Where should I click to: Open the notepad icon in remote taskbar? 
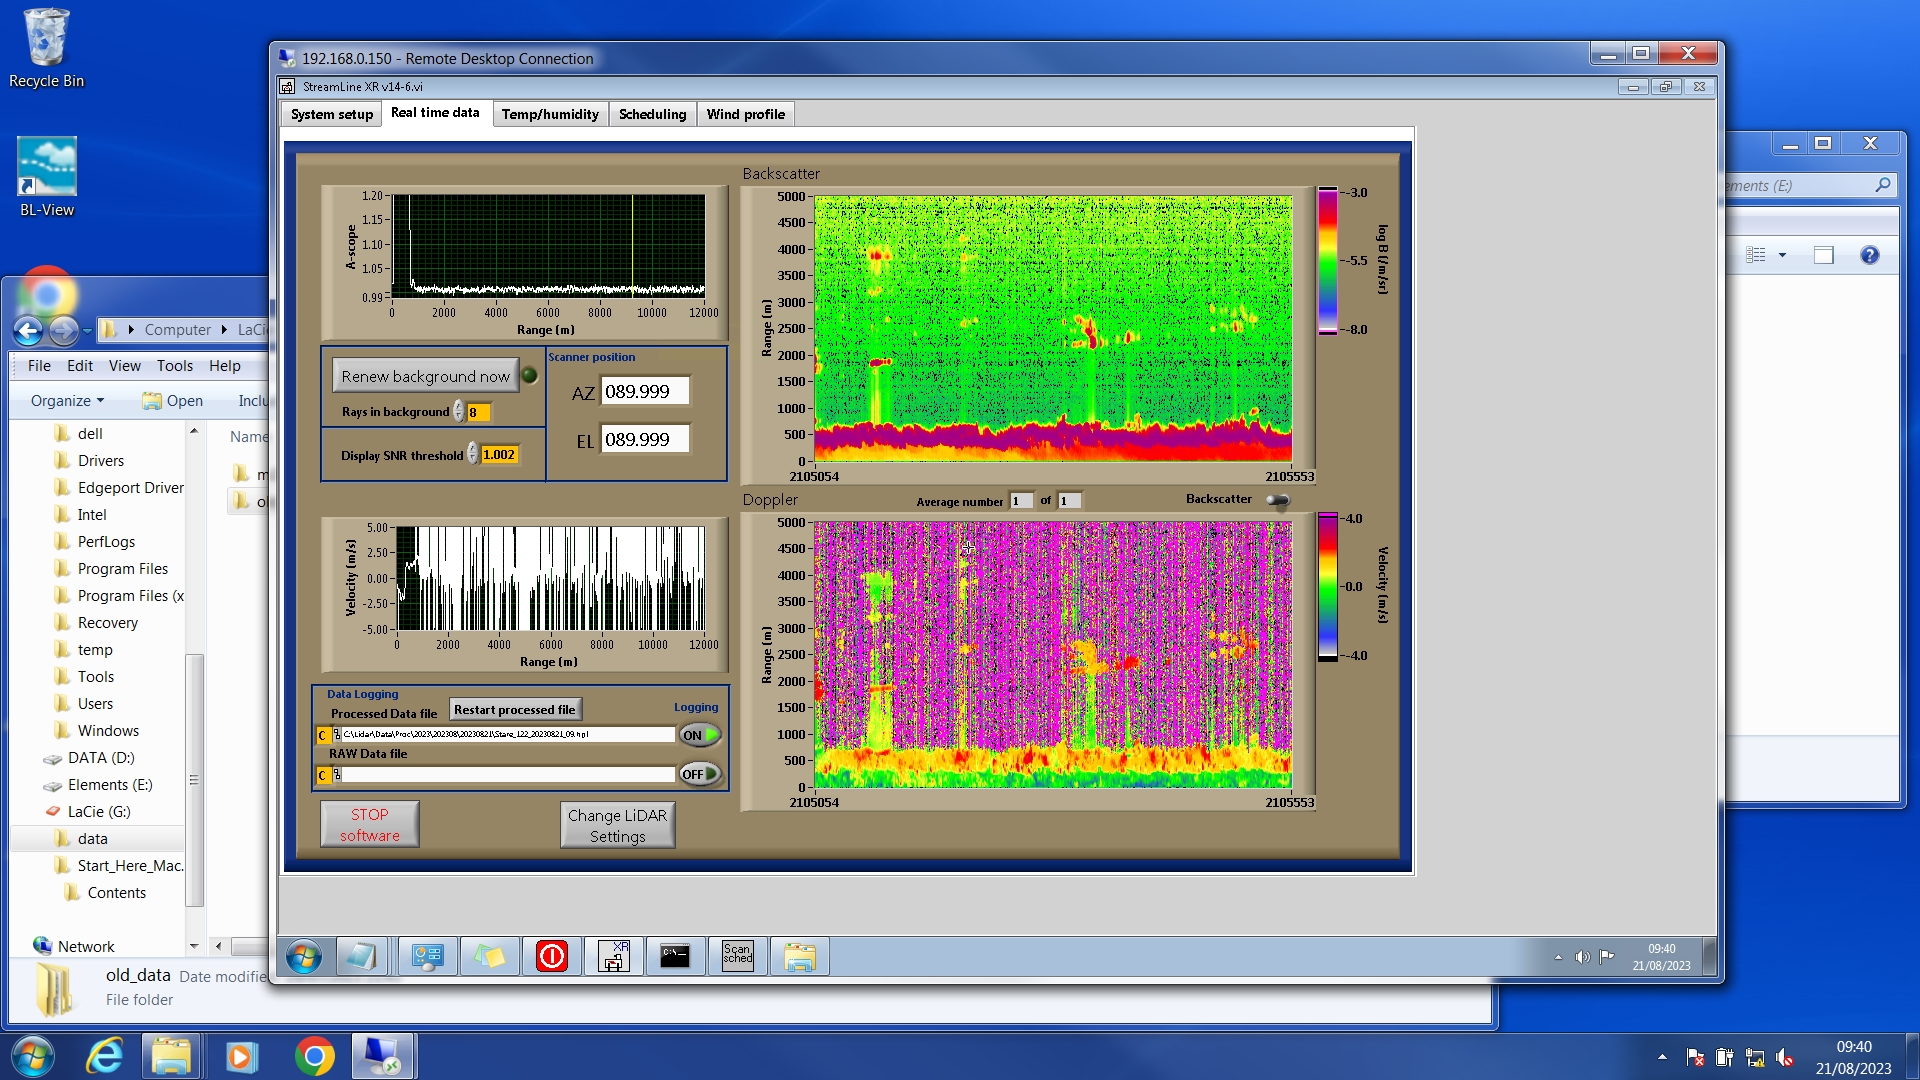pyautogui.click(x=360, y=956)
